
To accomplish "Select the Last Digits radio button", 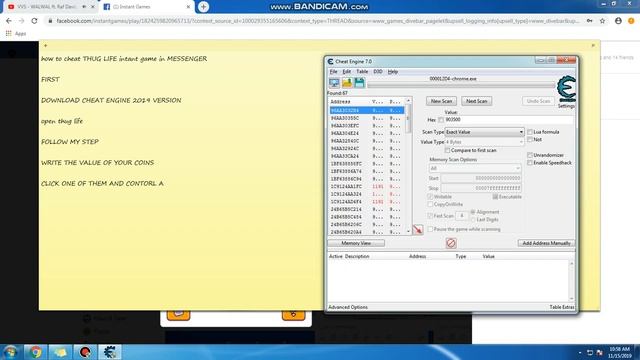I will (x=473, y=220).
